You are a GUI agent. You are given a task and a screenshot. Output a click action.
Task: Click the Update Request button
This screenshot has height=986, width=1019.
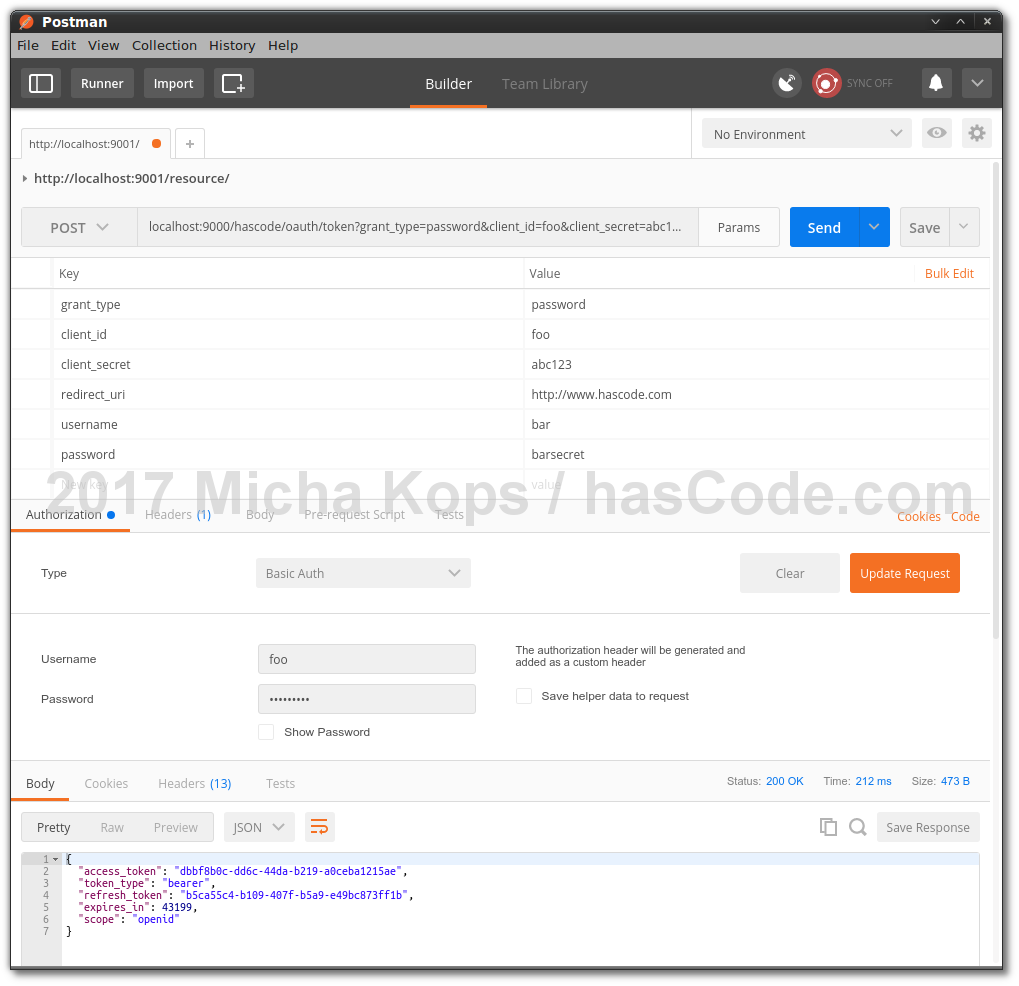click(904, 573)
